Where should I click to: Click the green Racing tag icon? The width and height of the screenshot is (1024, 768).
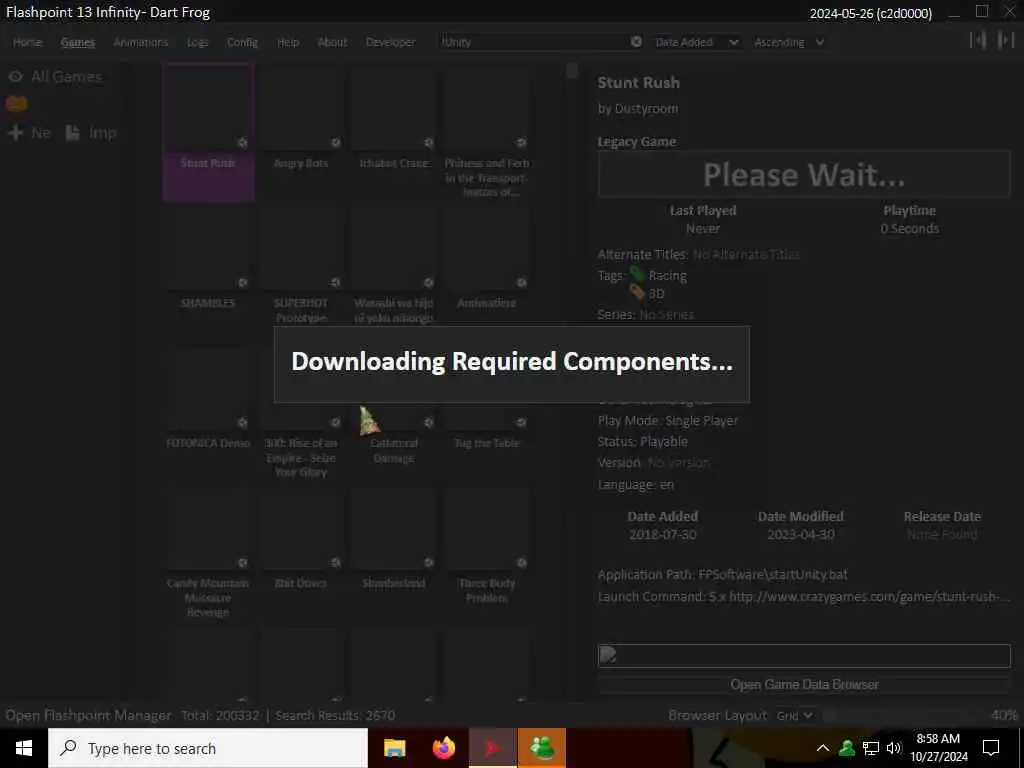(x=637, y=274)
